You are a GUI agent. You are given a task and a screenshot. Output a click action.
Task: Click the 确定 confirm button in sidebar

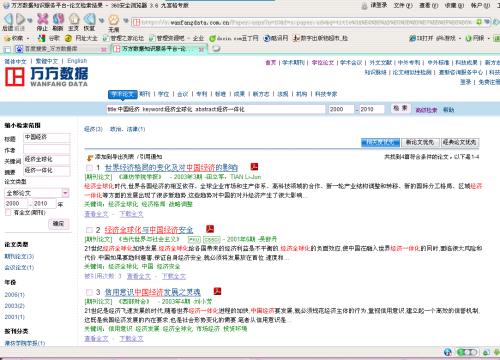59,224
